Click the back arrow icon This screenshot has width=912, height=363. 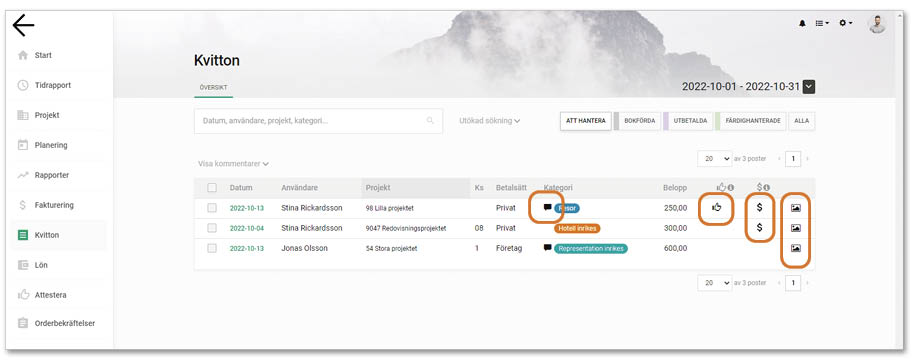pyautogui.click(x=23, y=26)
